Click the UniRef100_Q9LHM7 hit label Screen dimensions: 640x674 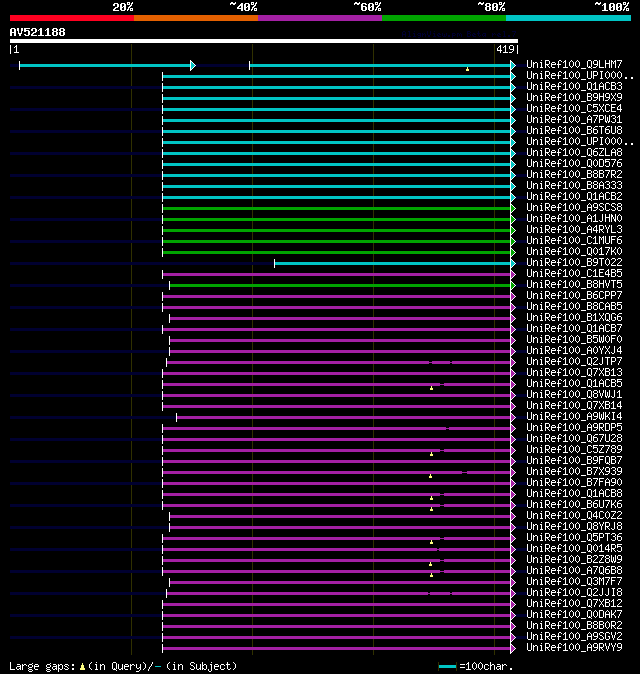point(574,64)
